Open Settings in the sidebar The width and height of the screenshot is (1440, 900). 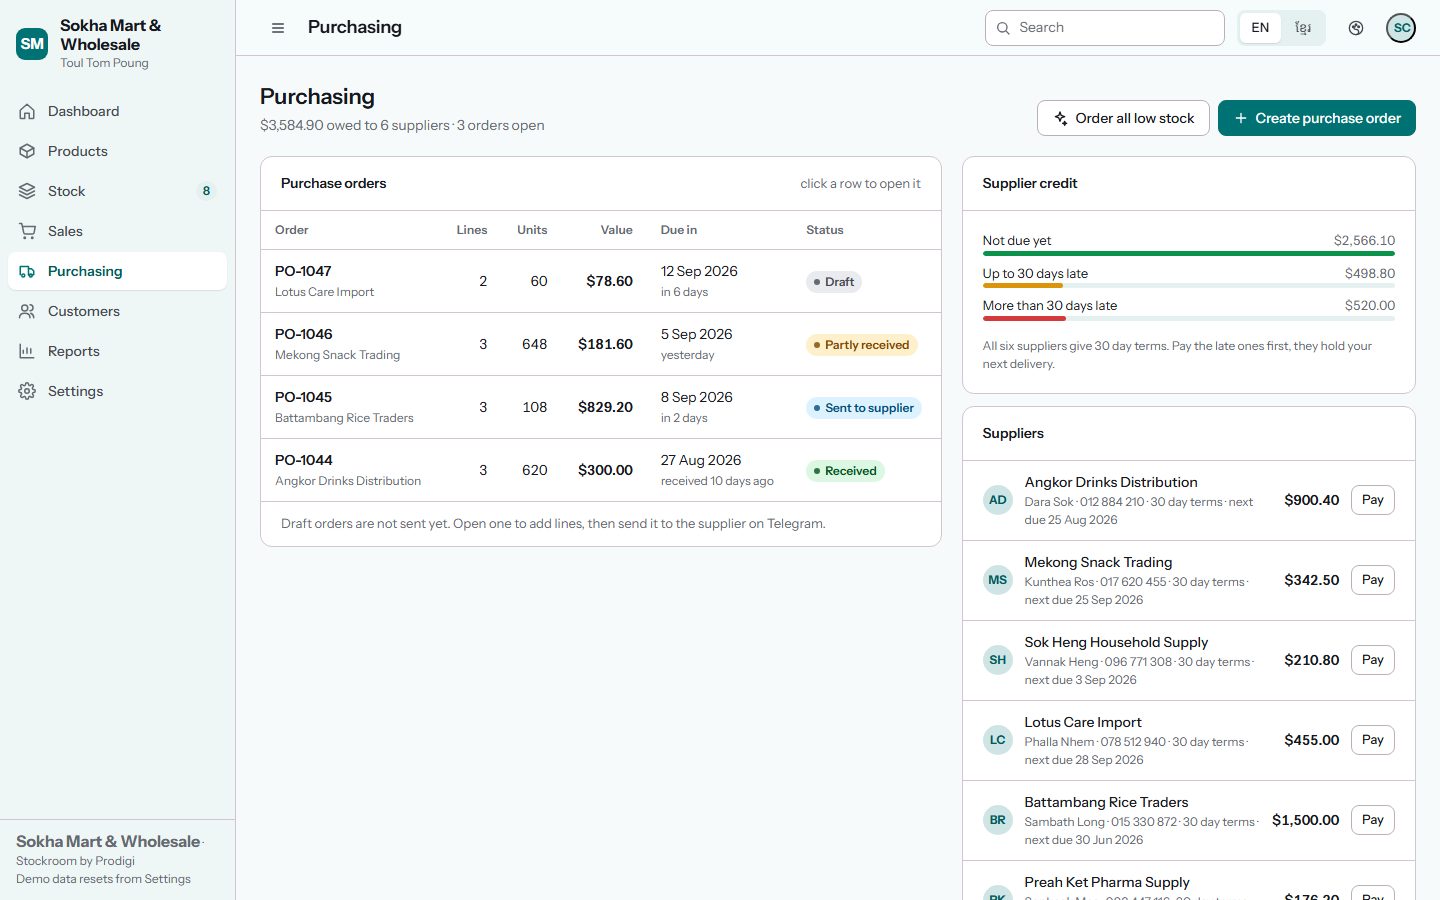pyautogui.click(x=118, y=391)
